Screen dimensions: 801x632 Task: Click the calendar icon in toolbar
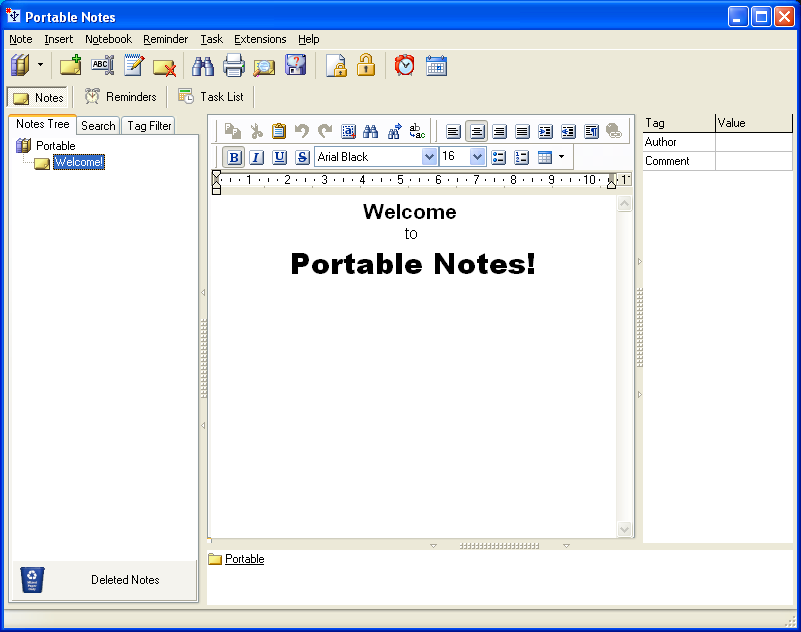pyautogui.click(x=436, y=65)
